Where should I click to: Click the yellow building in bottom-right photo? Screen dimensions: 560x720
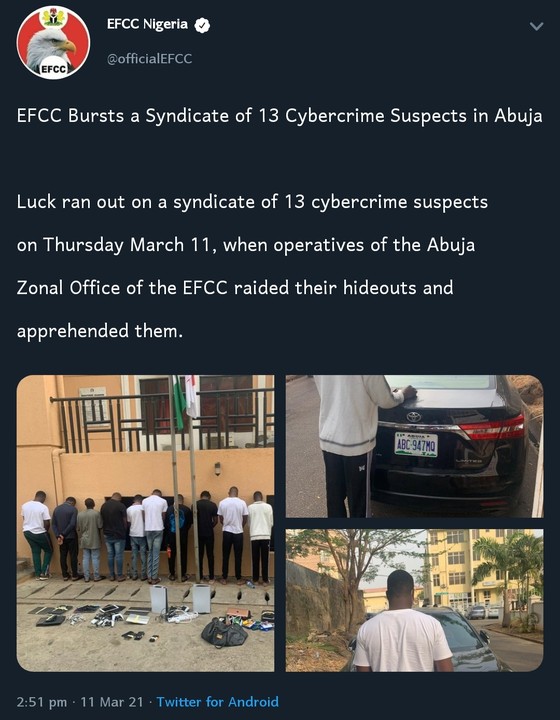pos(459,568)
